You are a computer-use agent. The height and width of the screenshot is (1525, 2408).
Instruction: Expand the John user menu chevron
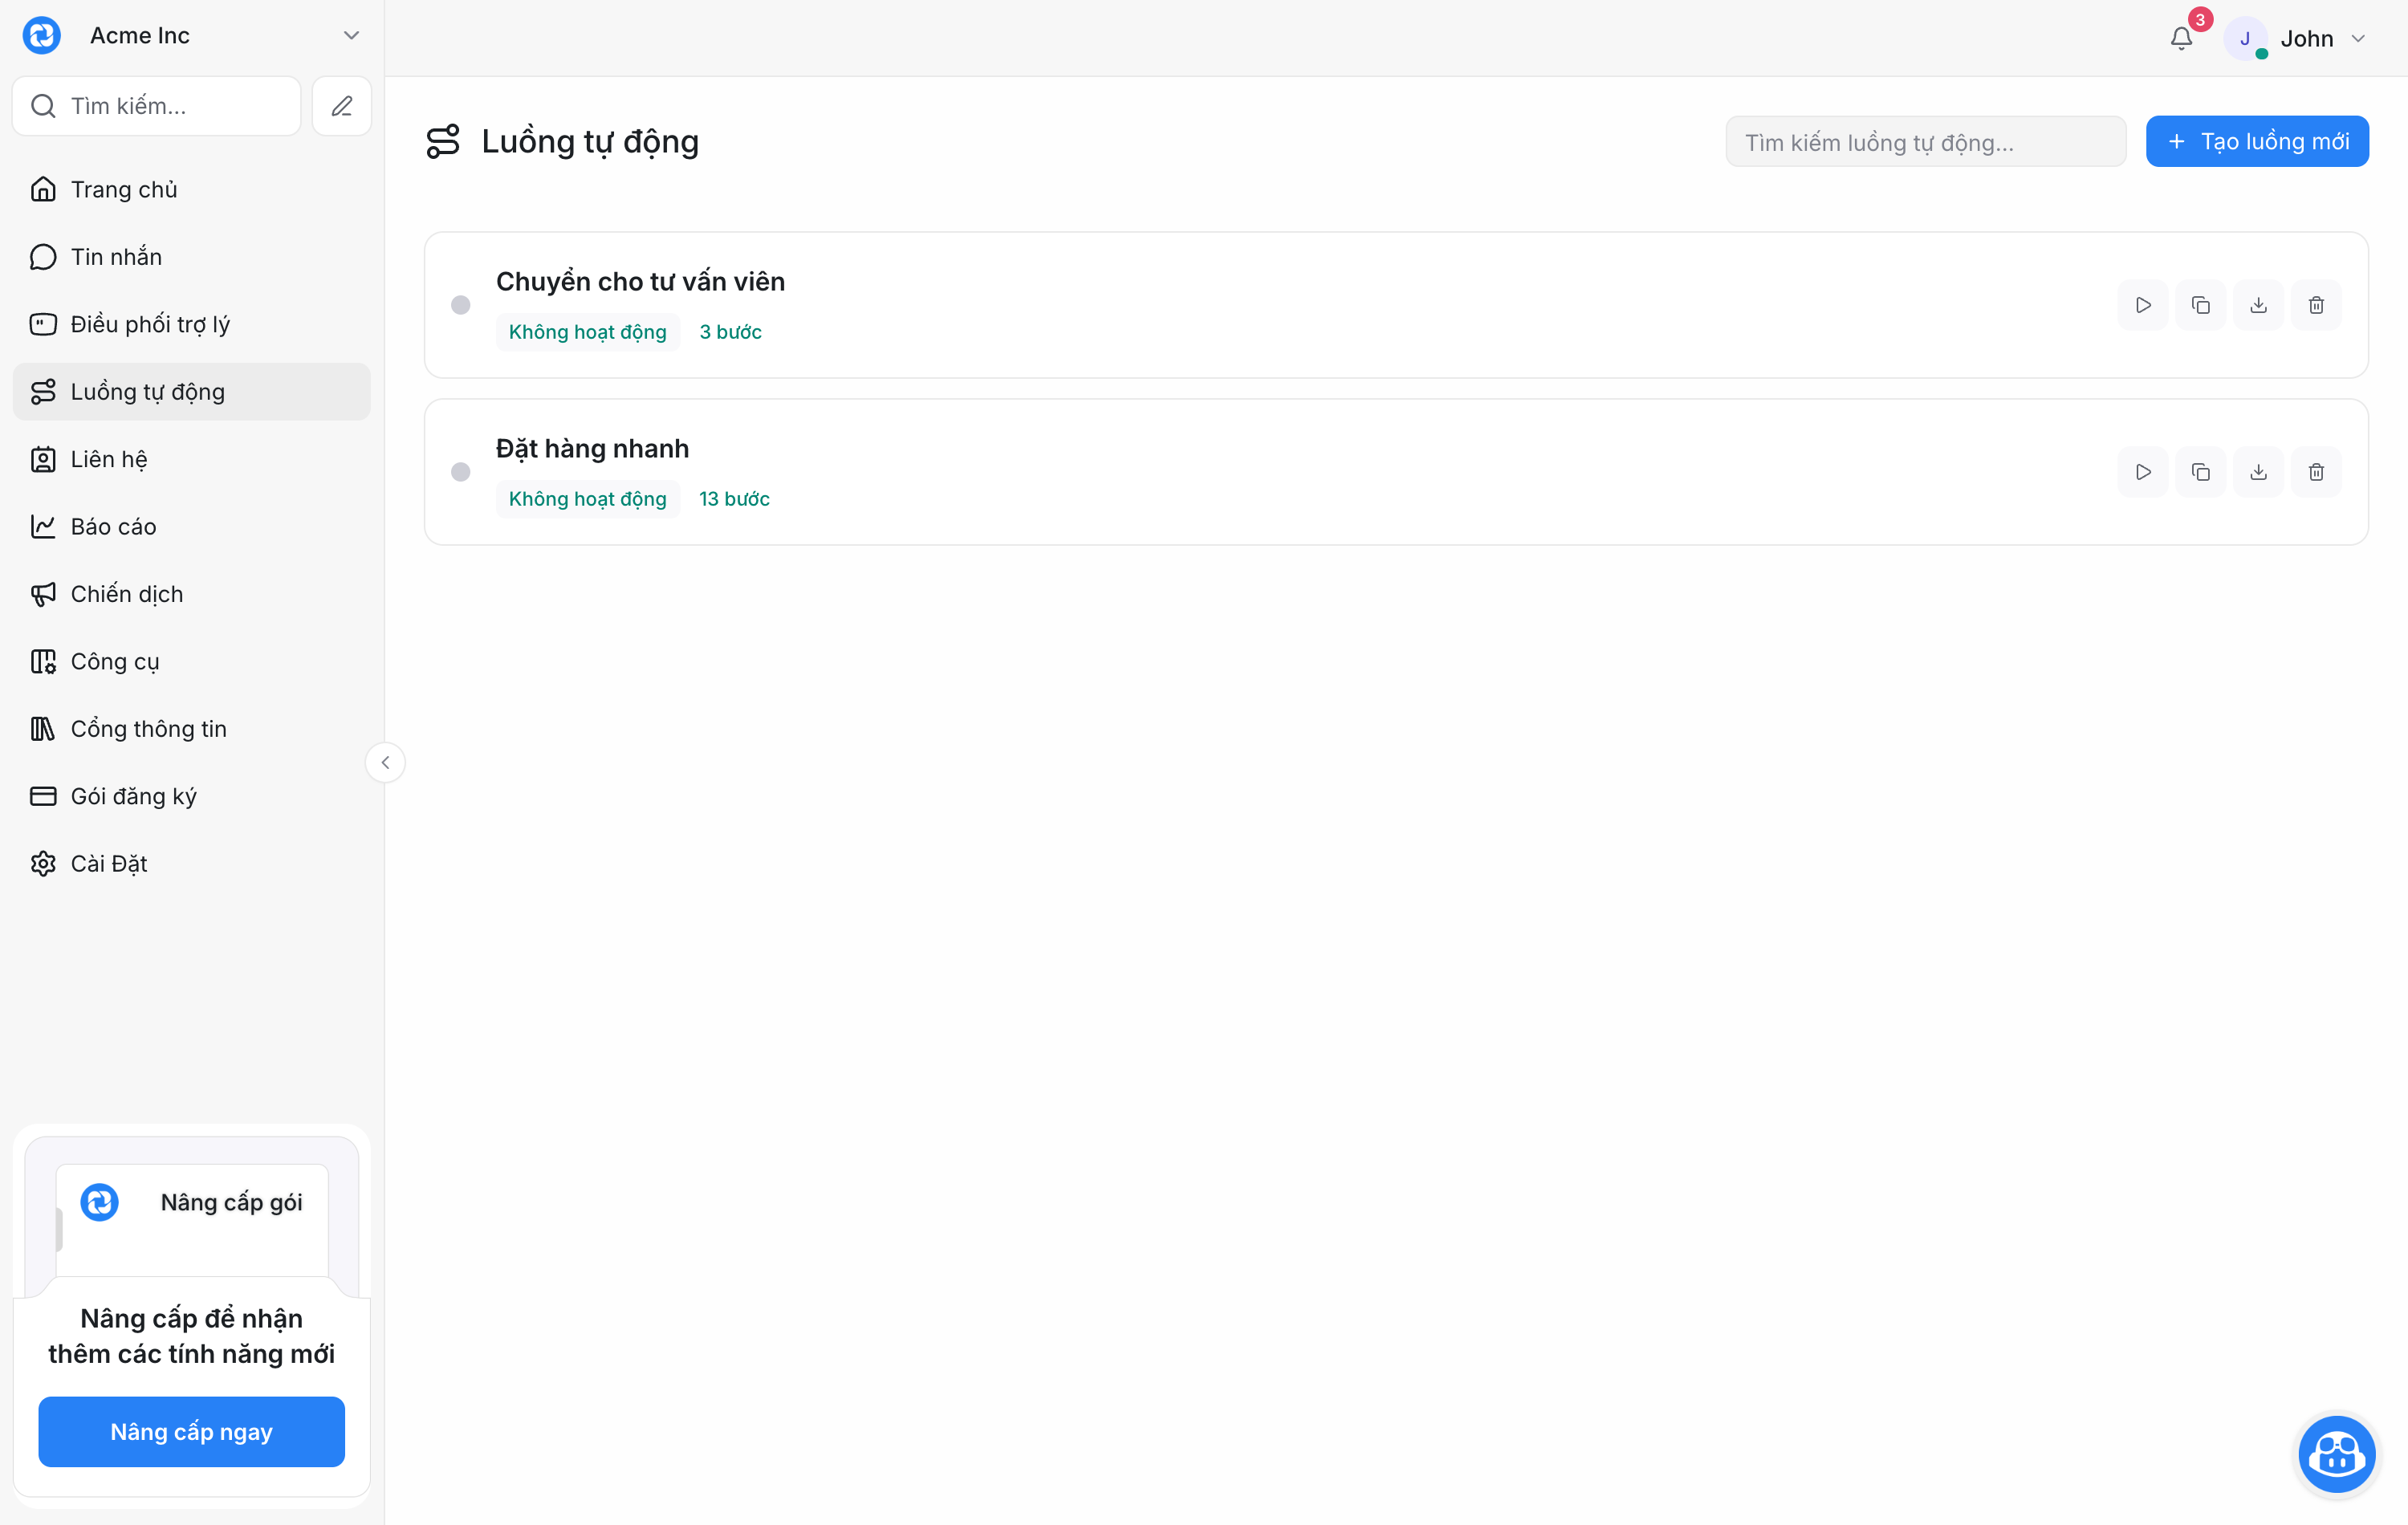coord(2358,39)
